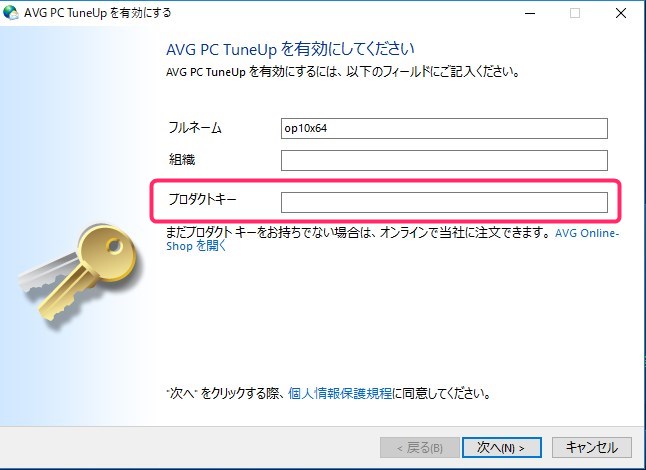Close the activation dialog with the X
Screen dimensions: 646x470
[621, 13]
